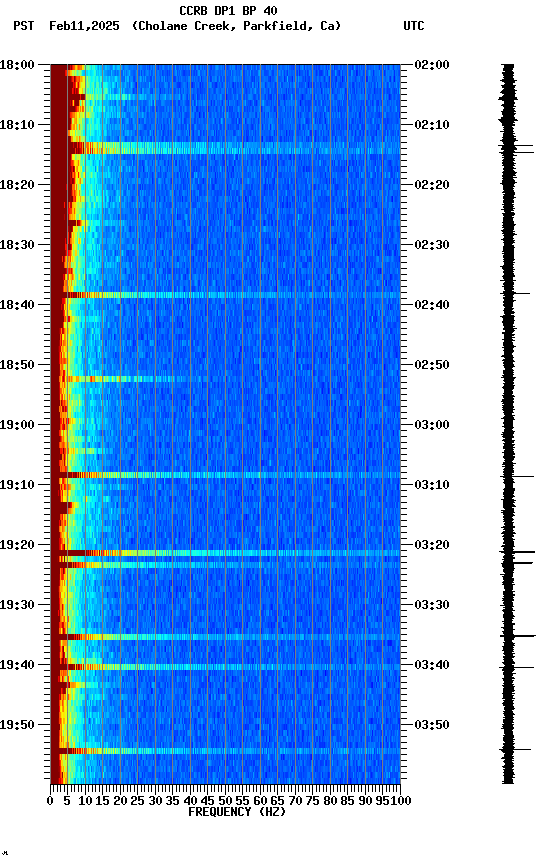Click the 18:00 PST time label

17,64
